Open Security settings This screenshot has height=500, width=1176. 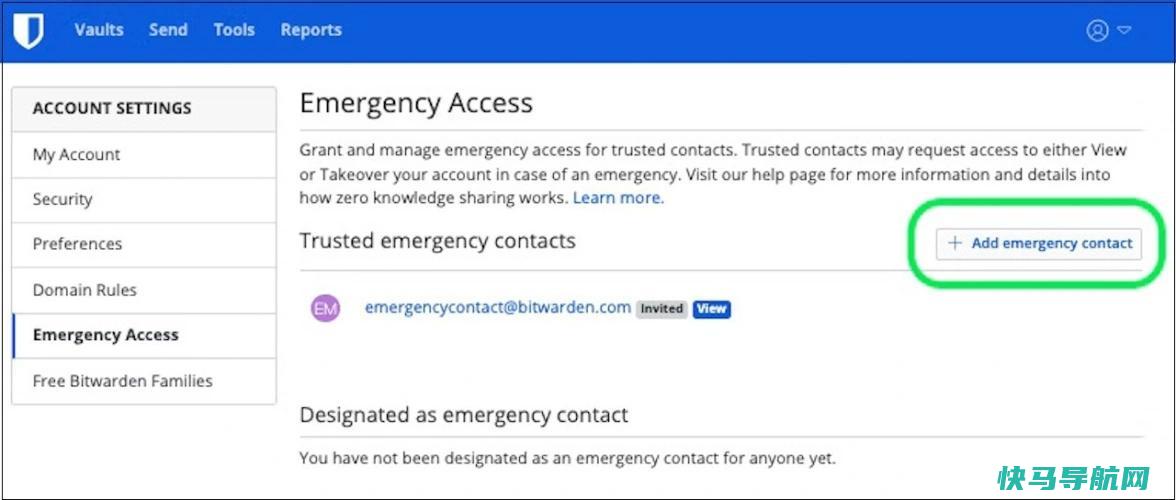[x=144, y=199]
